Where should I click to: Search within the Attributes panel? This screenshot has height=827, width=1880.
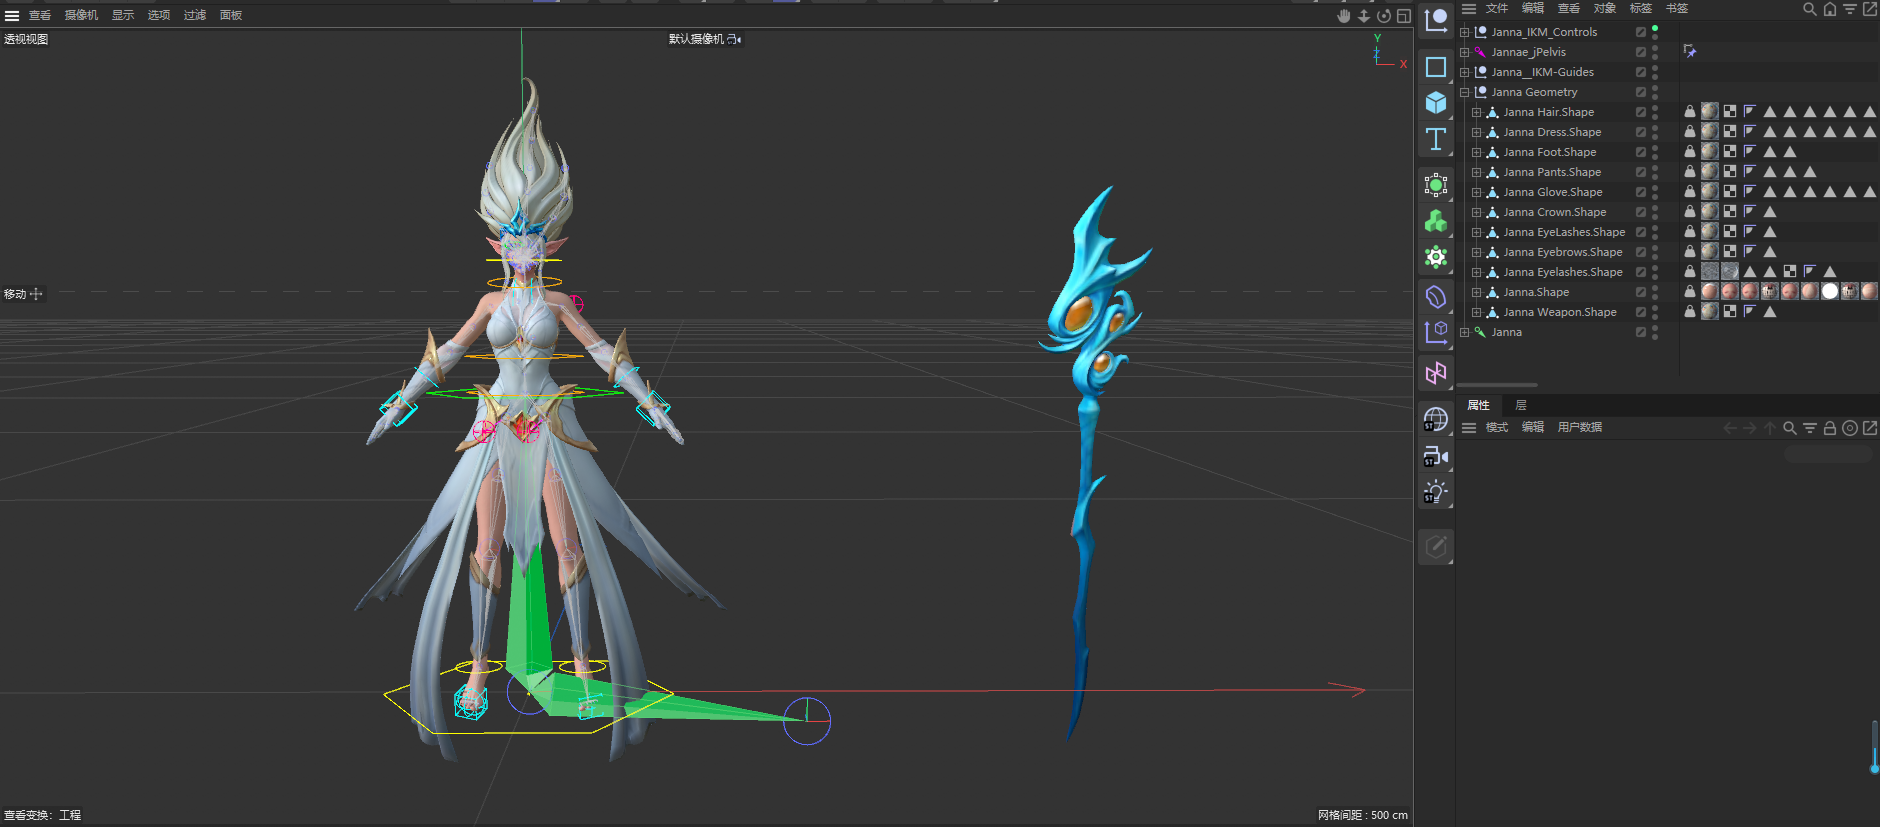1790,428
